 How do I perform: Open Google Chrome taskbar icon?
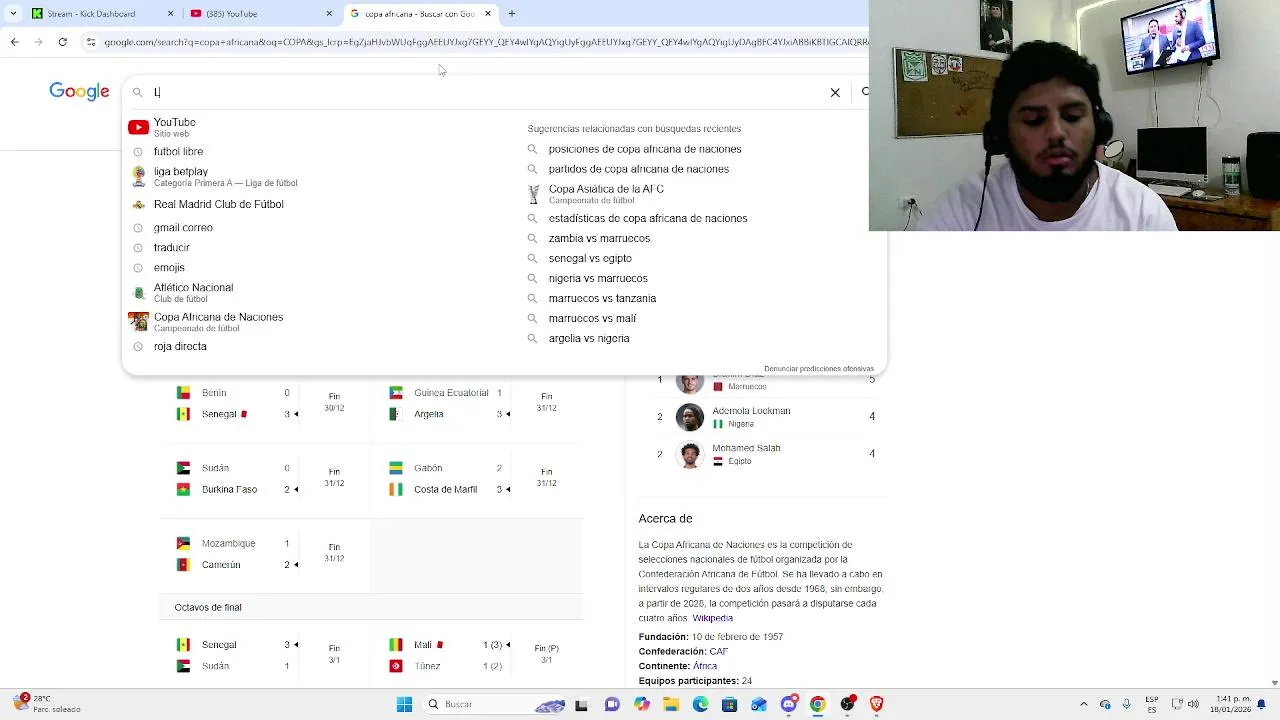817,704
